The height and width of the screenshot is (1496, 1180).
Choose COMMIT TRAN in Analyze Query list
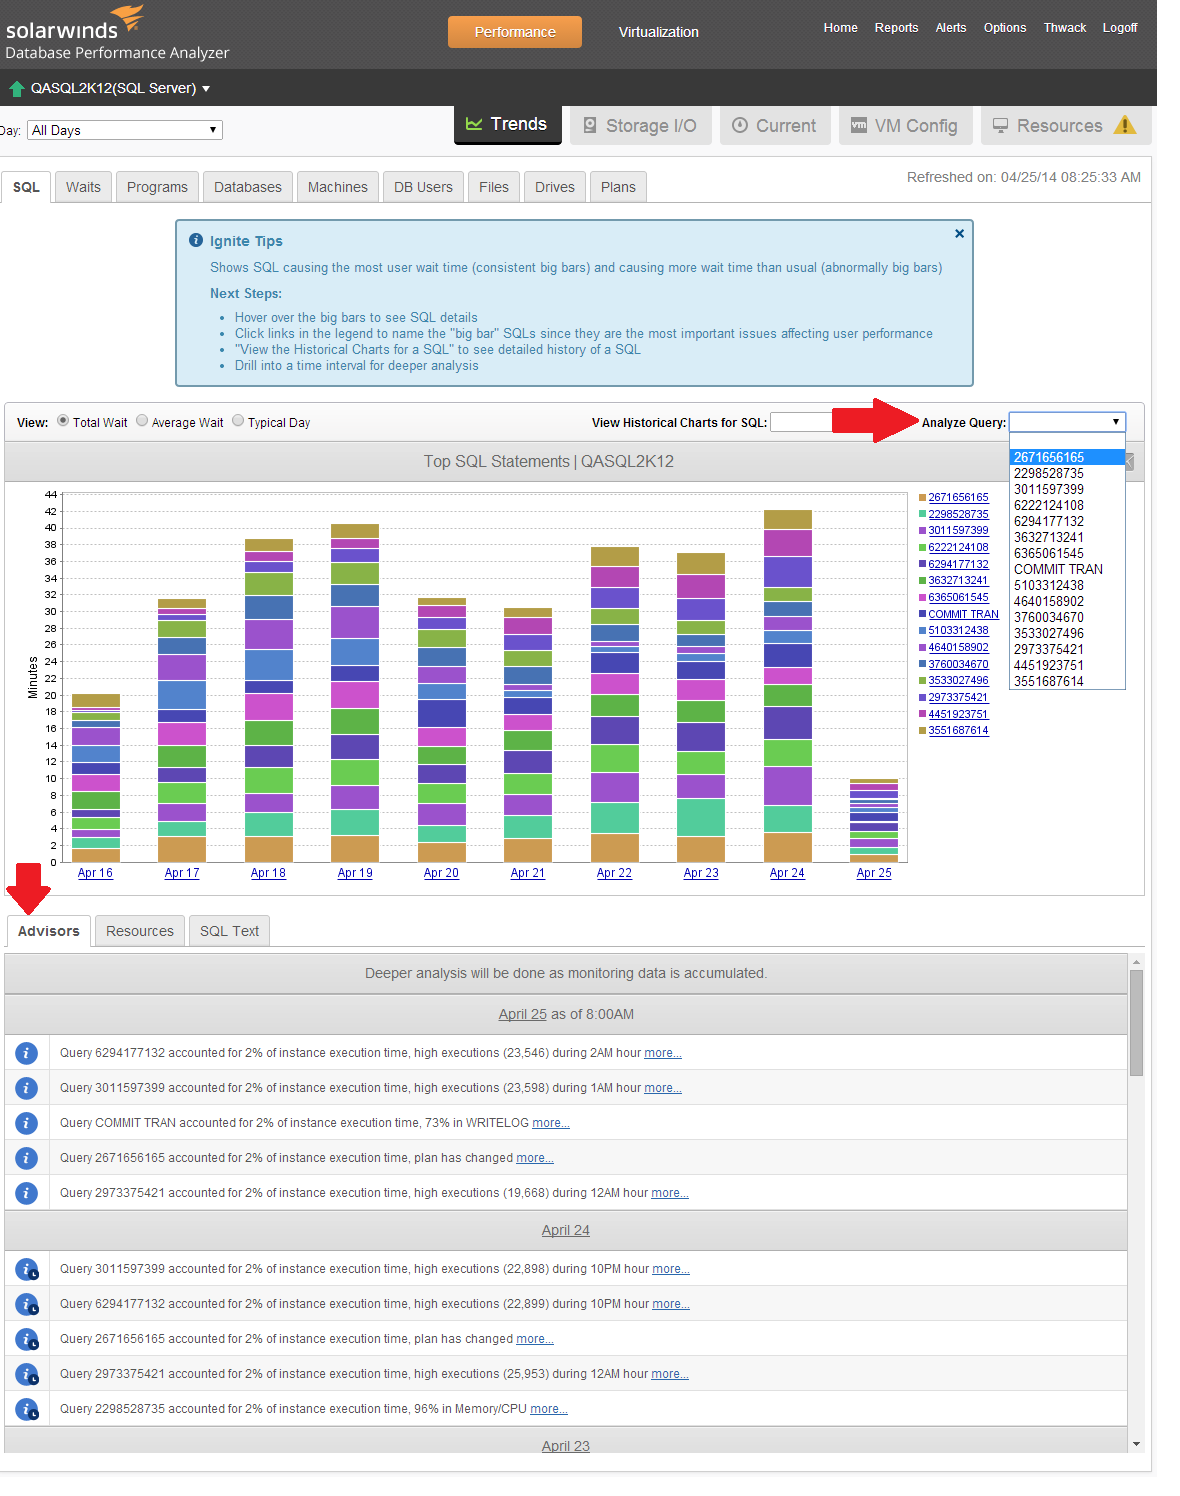pyautogui.click(x=1058, y=569)
